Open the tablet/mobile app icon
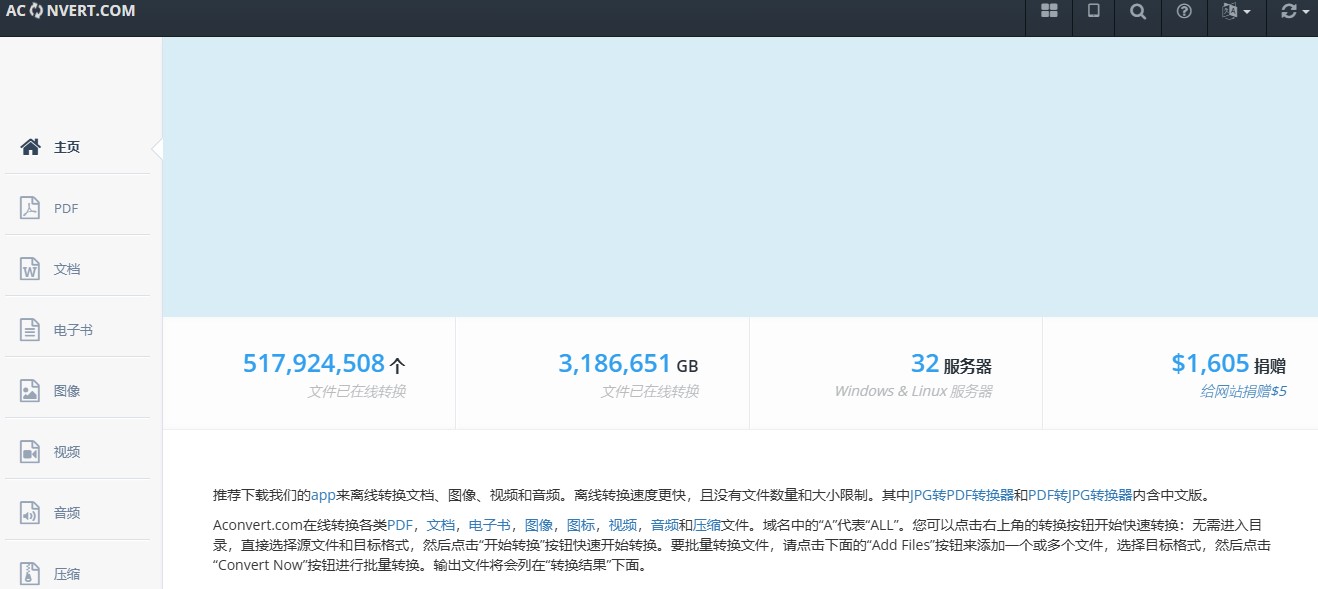Viewport: 1318px width, 589px height. click(x=1094, y=11)
